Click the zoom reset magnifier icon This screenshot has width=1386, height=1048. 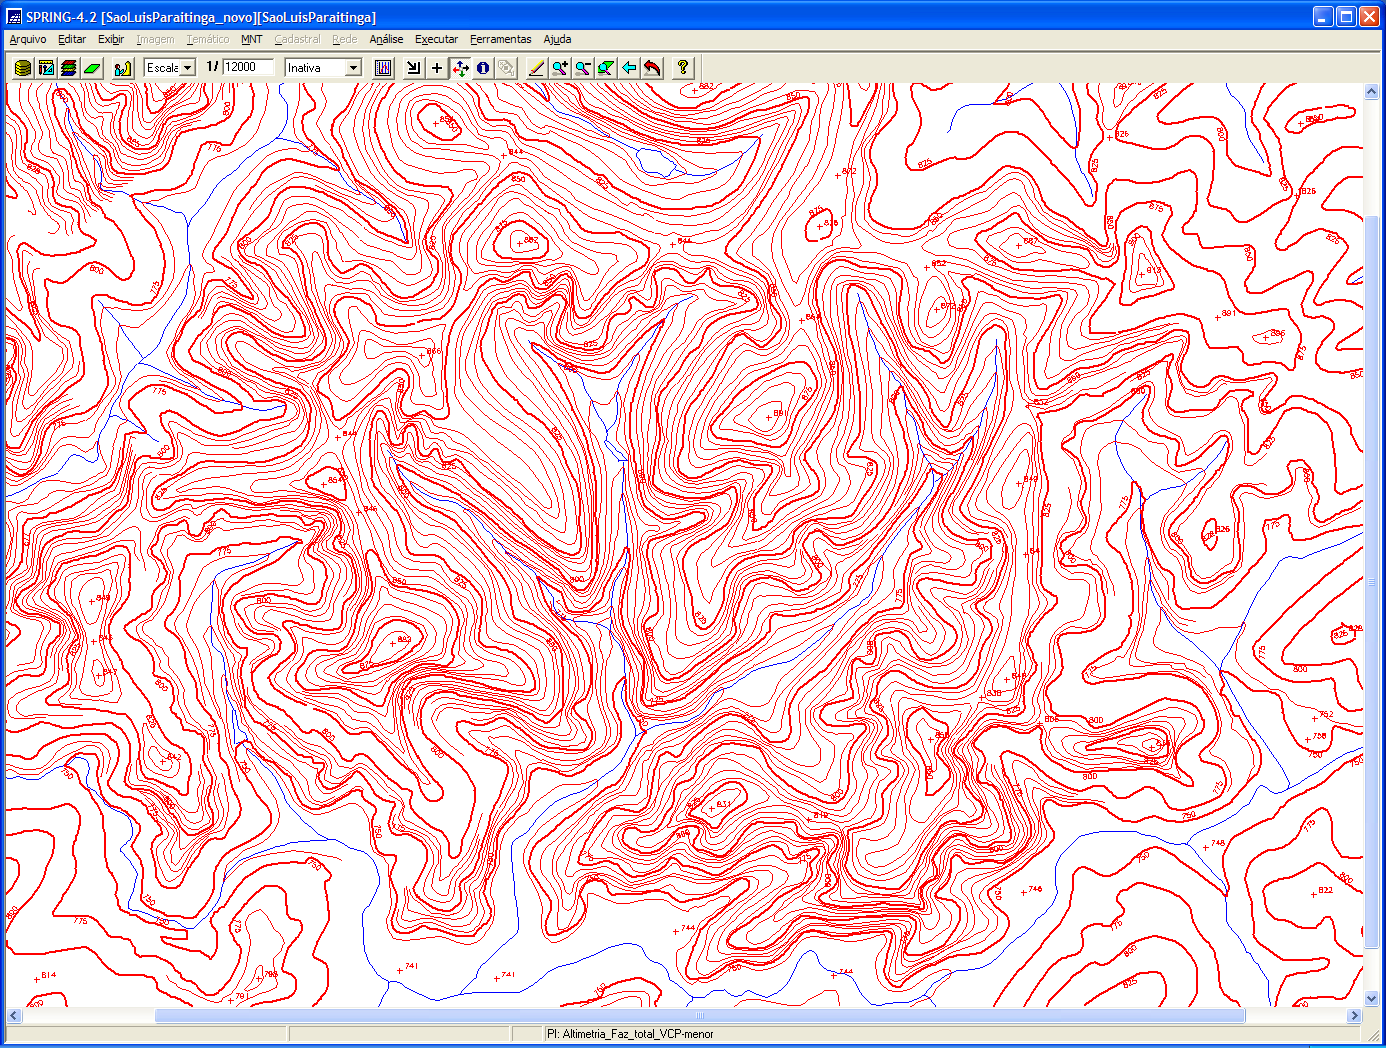pyautogui.click(x=606, y=68)
